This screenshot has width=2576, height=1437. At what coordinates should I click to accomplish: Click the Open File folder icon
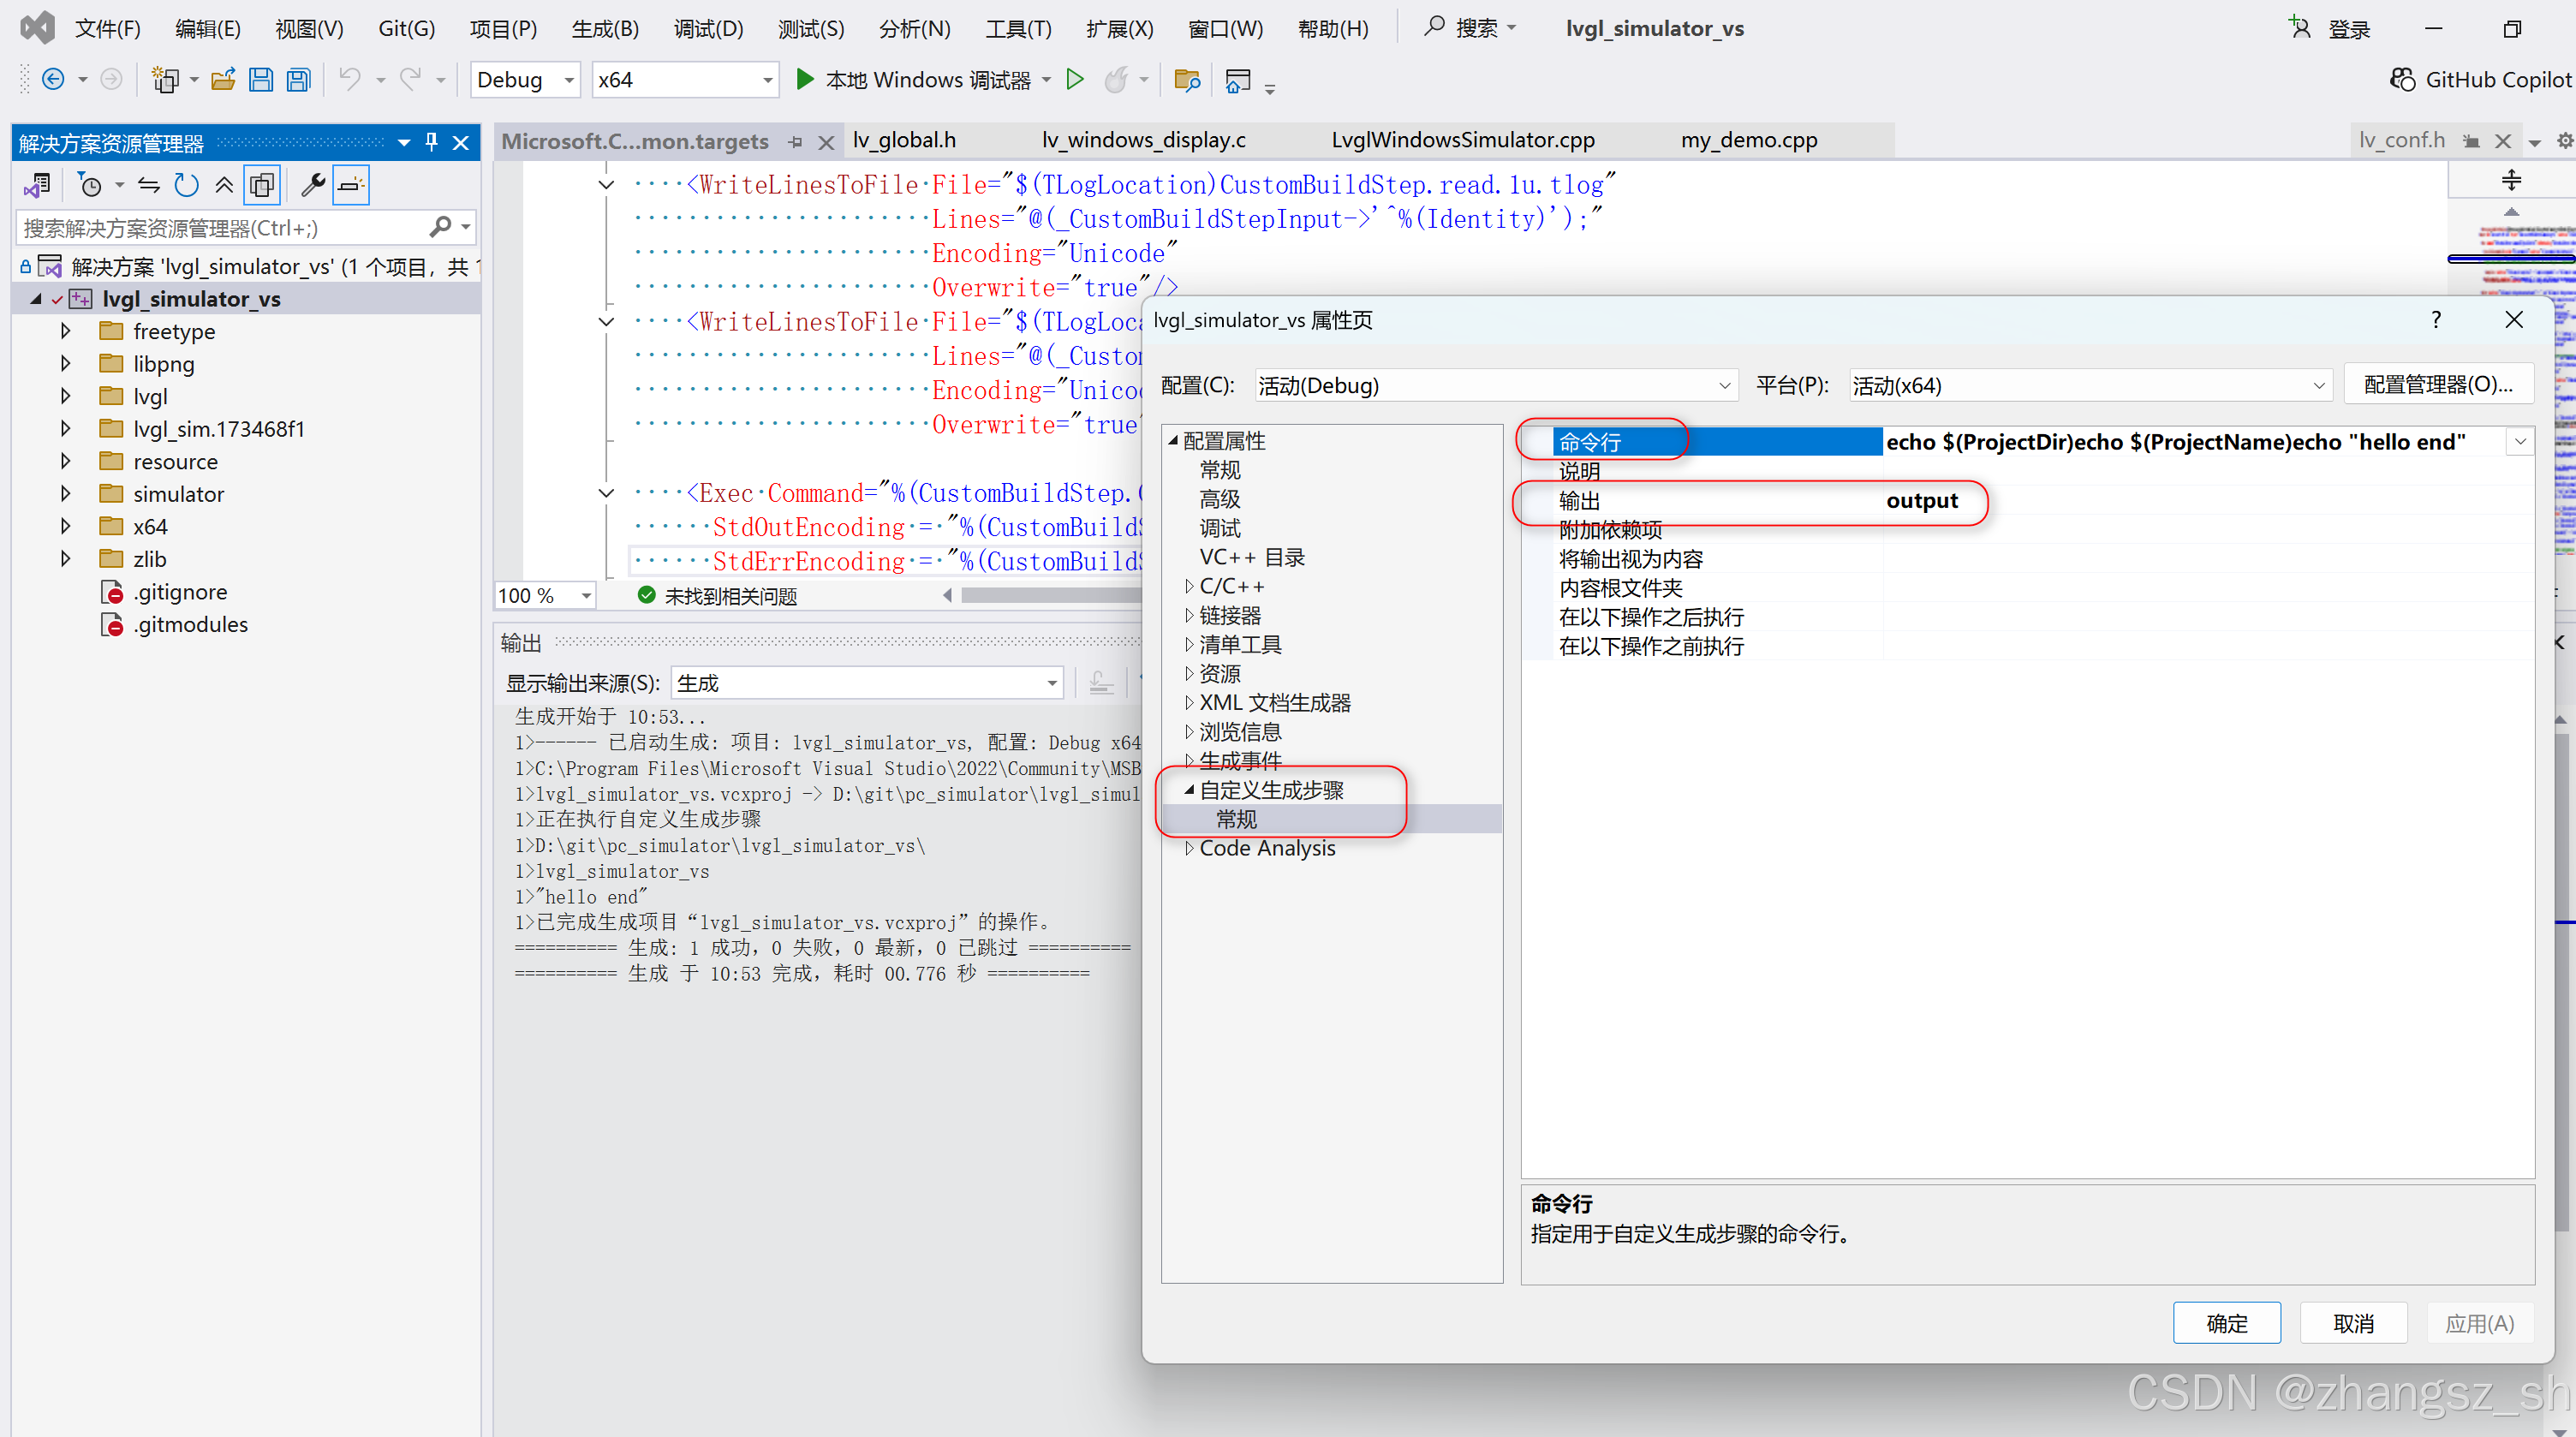coord(223,80)
